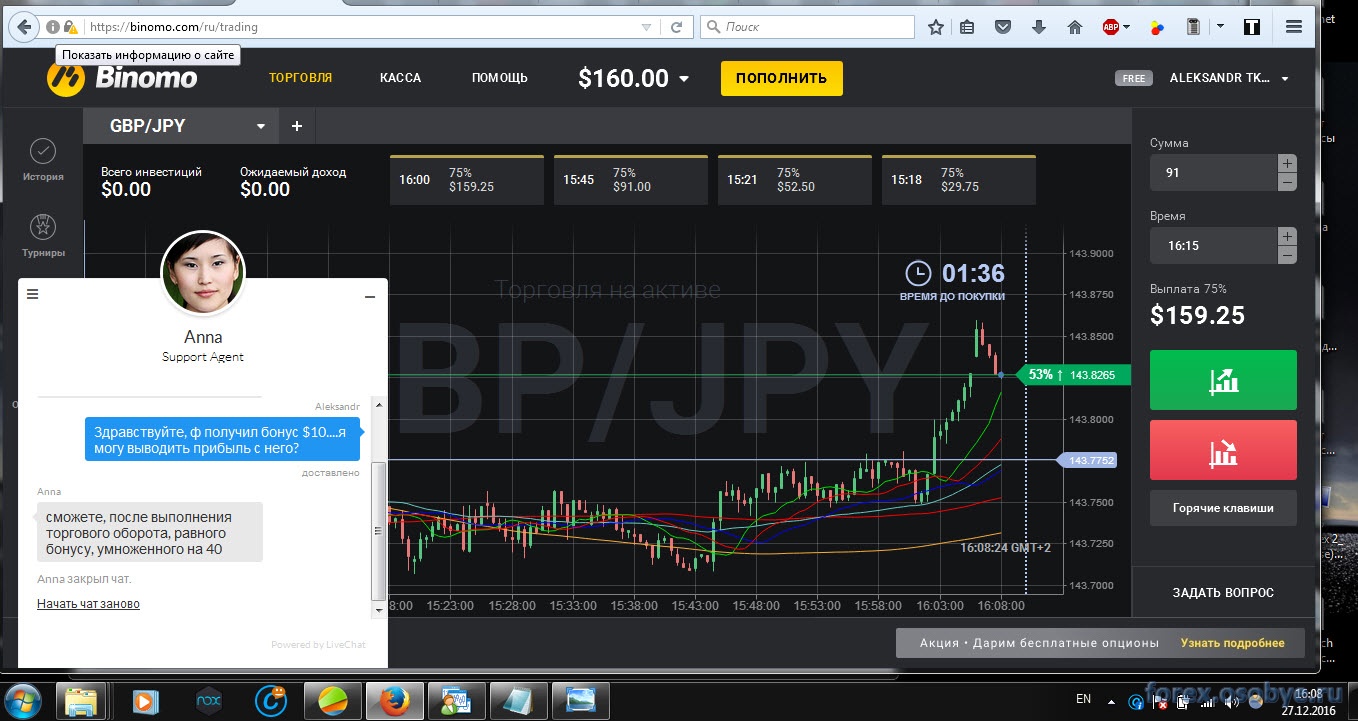Click the Firefox back arrow
1358x721 pixels.
pyautogui.click(x=25, y=27)
